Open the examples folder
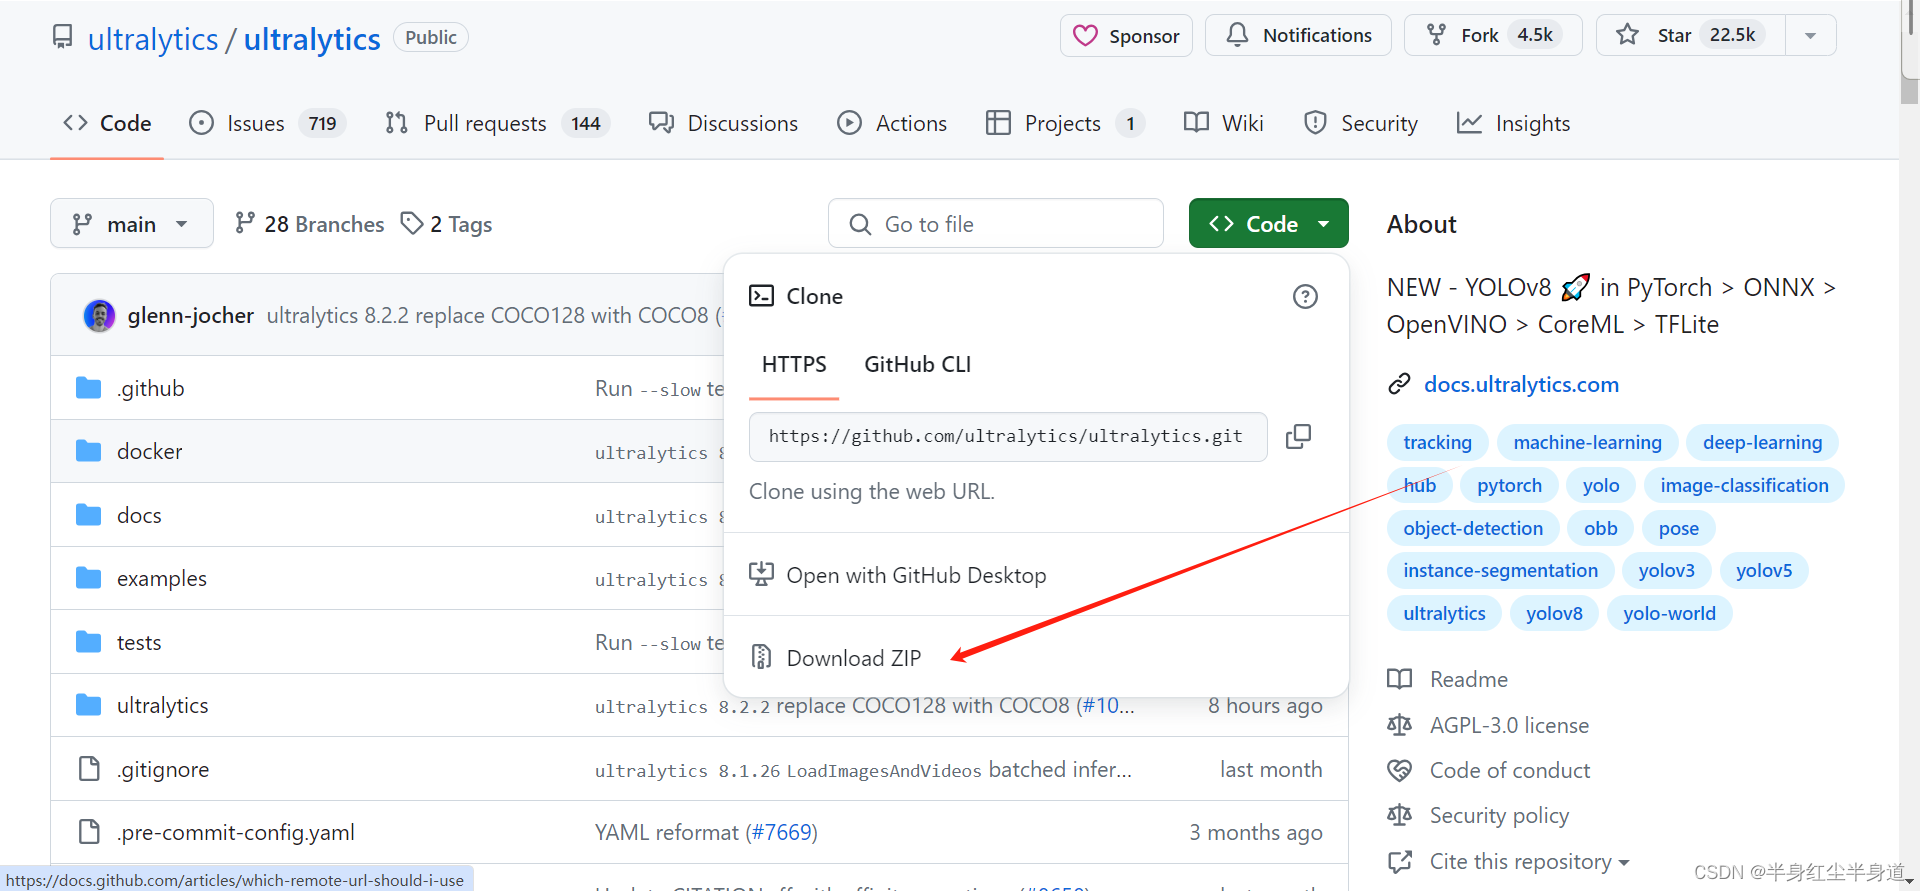 (x=161, y=579)
